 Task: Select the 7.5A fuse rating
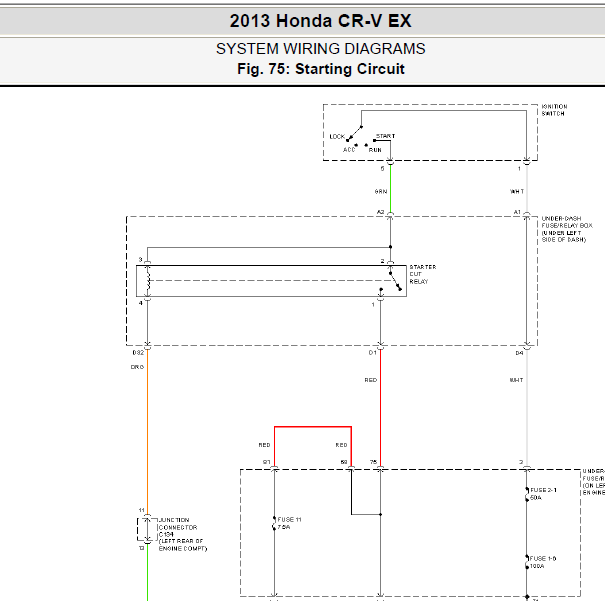[x=284, y=527]
